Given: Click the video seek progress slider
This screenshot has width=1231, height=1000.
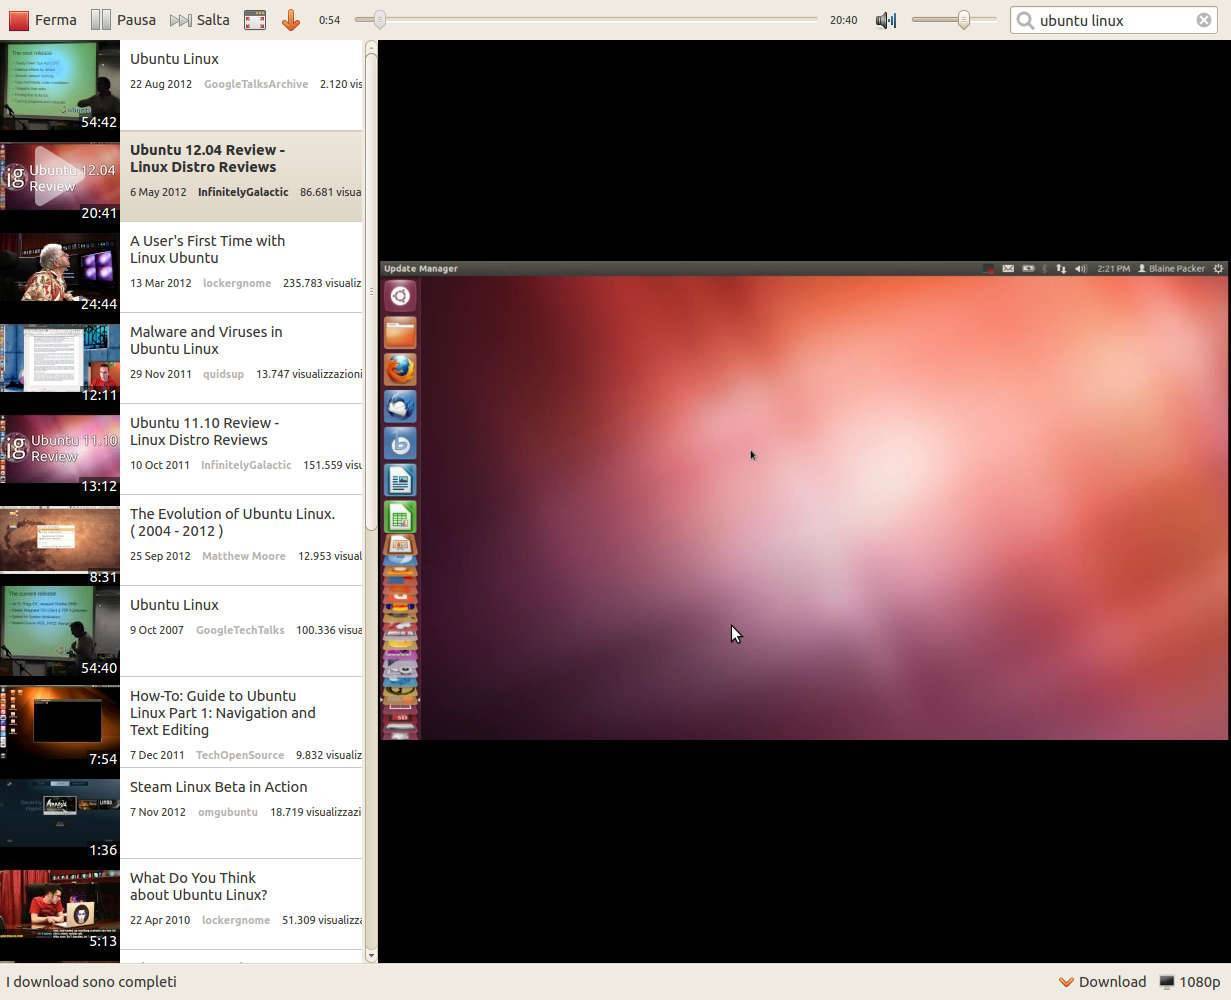Looking at the screenshot, I should [x=586, y=19].
